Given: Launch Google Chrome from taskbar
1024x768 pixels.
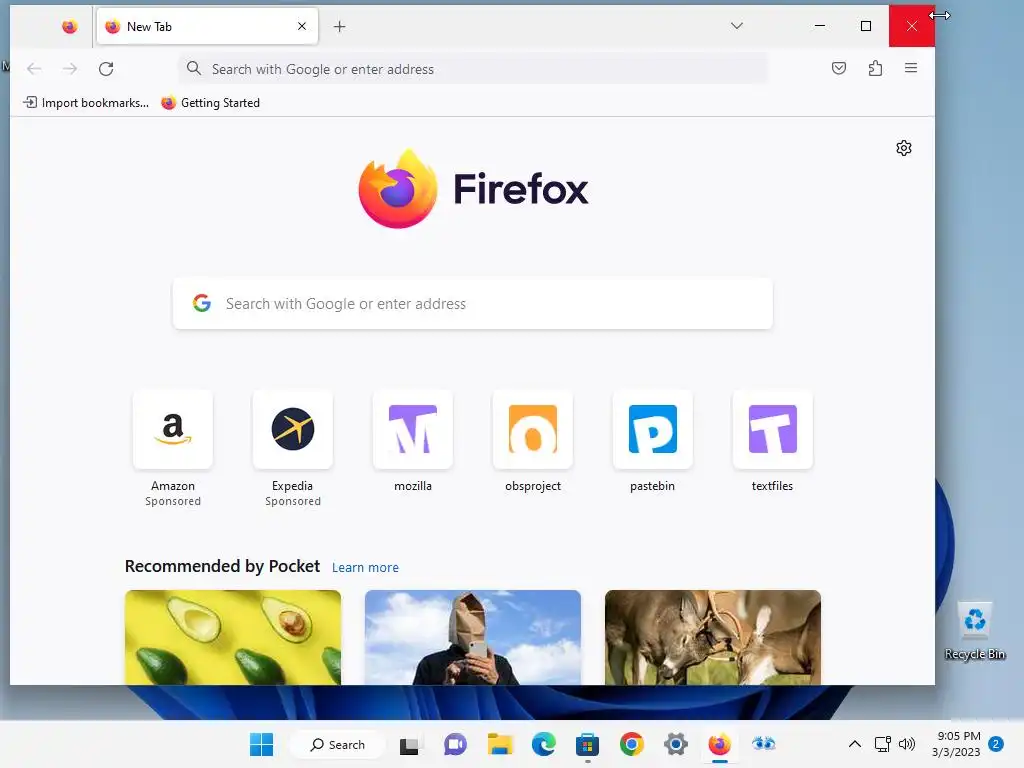Looking at the screenshot, I should pyautogui.click(x=632, y=744).
